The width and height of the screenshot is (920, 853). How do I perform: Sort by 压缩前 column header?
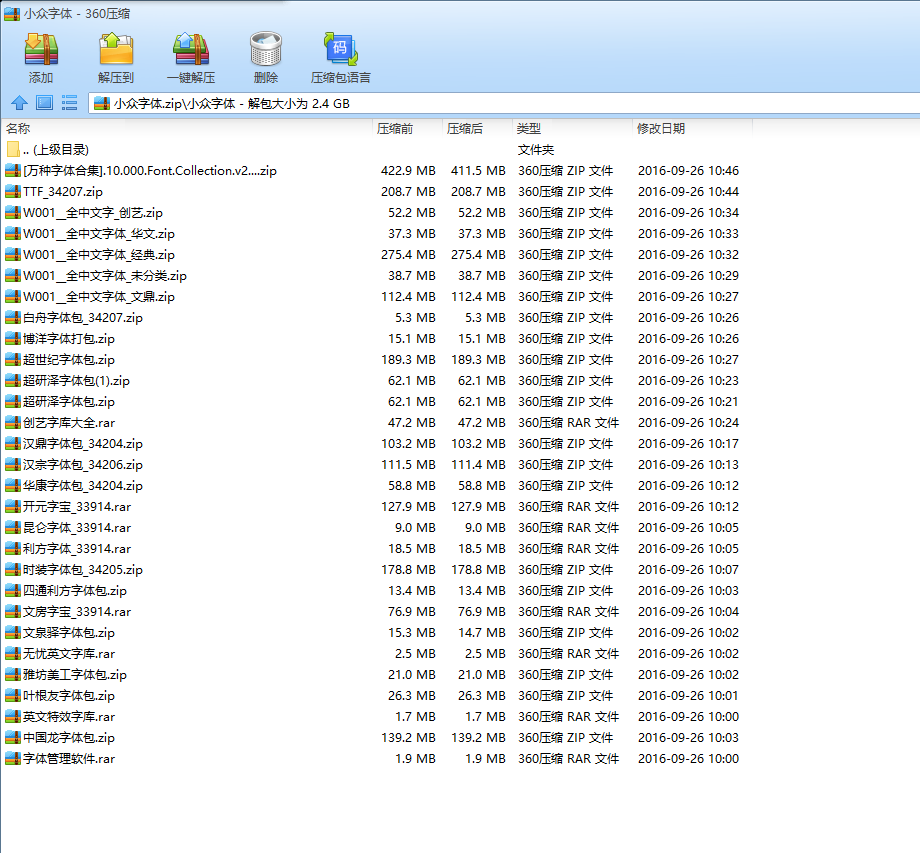click(x=407, y=128)
